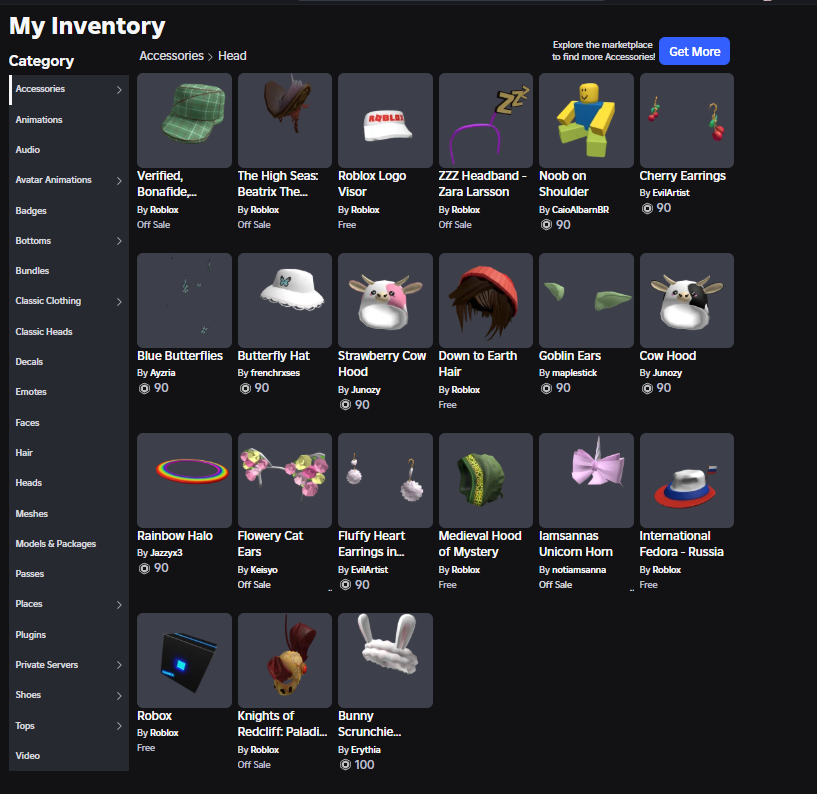
Task: Select the Audio category
Action: click(x=69, y=150)
